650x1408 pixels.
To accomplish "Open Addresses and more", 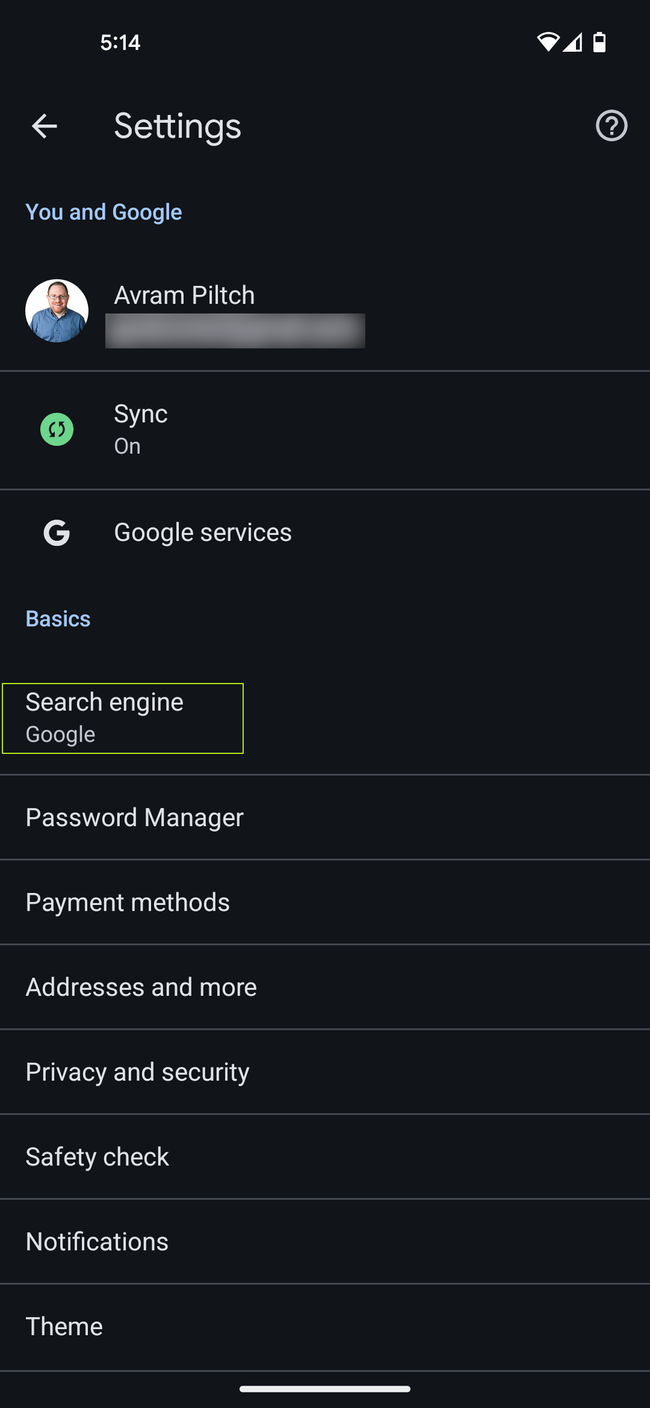I will (x=325, y=986).
